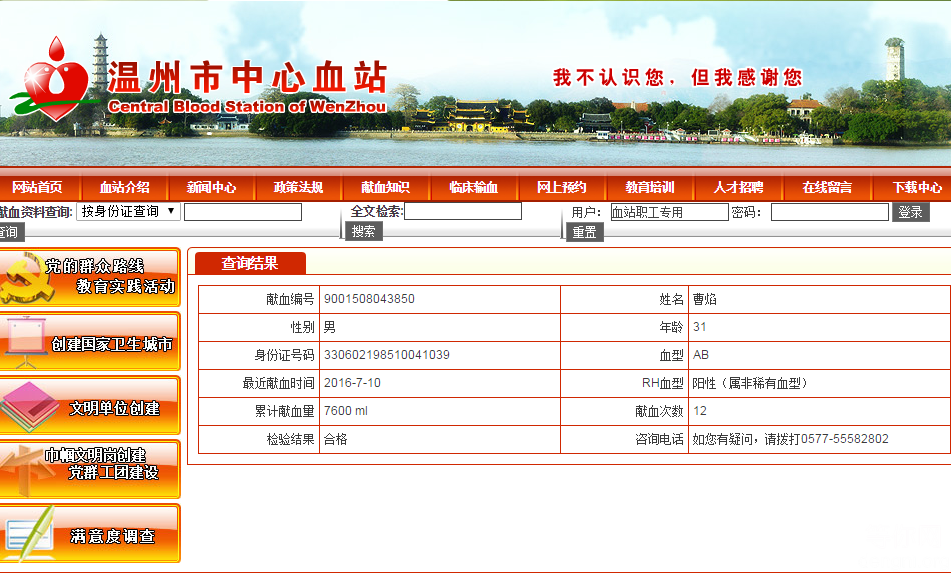This screenshot has height=573, width=951.
Task: Open the 满意度调查 survey banner
Action: tap(90, 534)
